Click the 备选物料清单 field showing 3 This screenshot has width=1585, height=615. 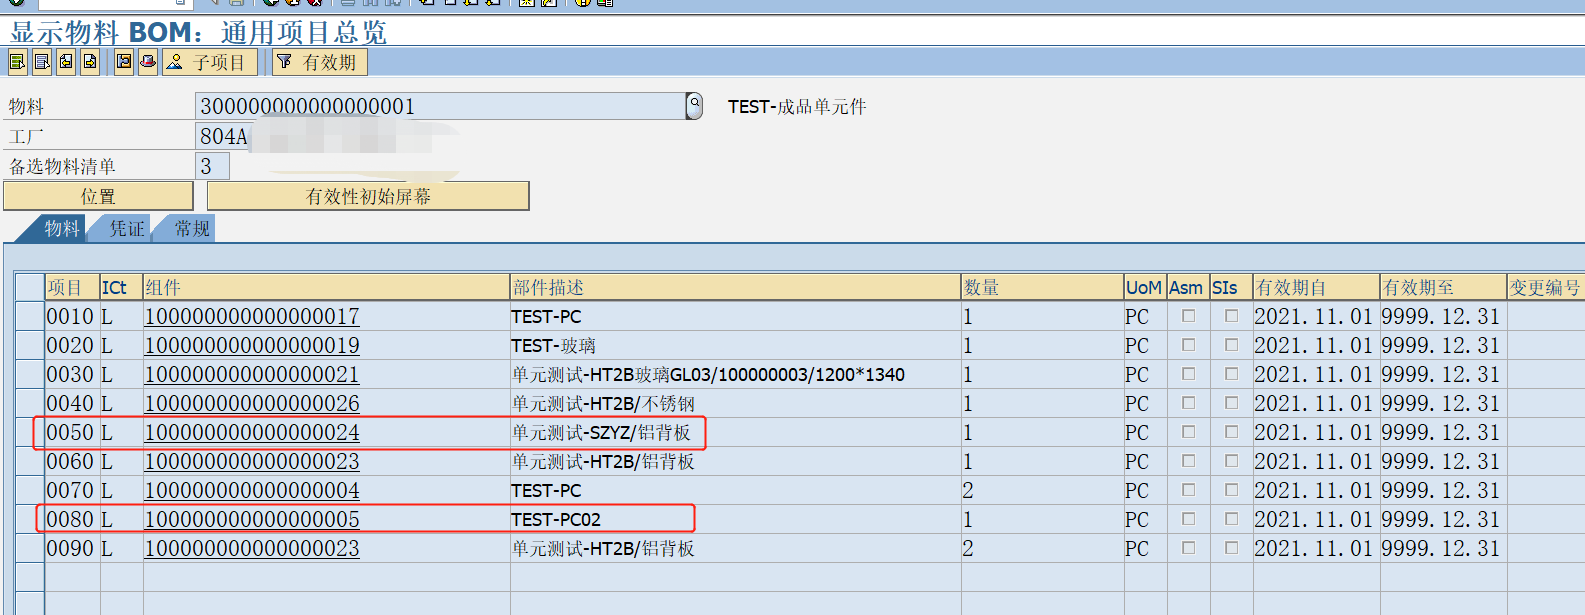212,166
